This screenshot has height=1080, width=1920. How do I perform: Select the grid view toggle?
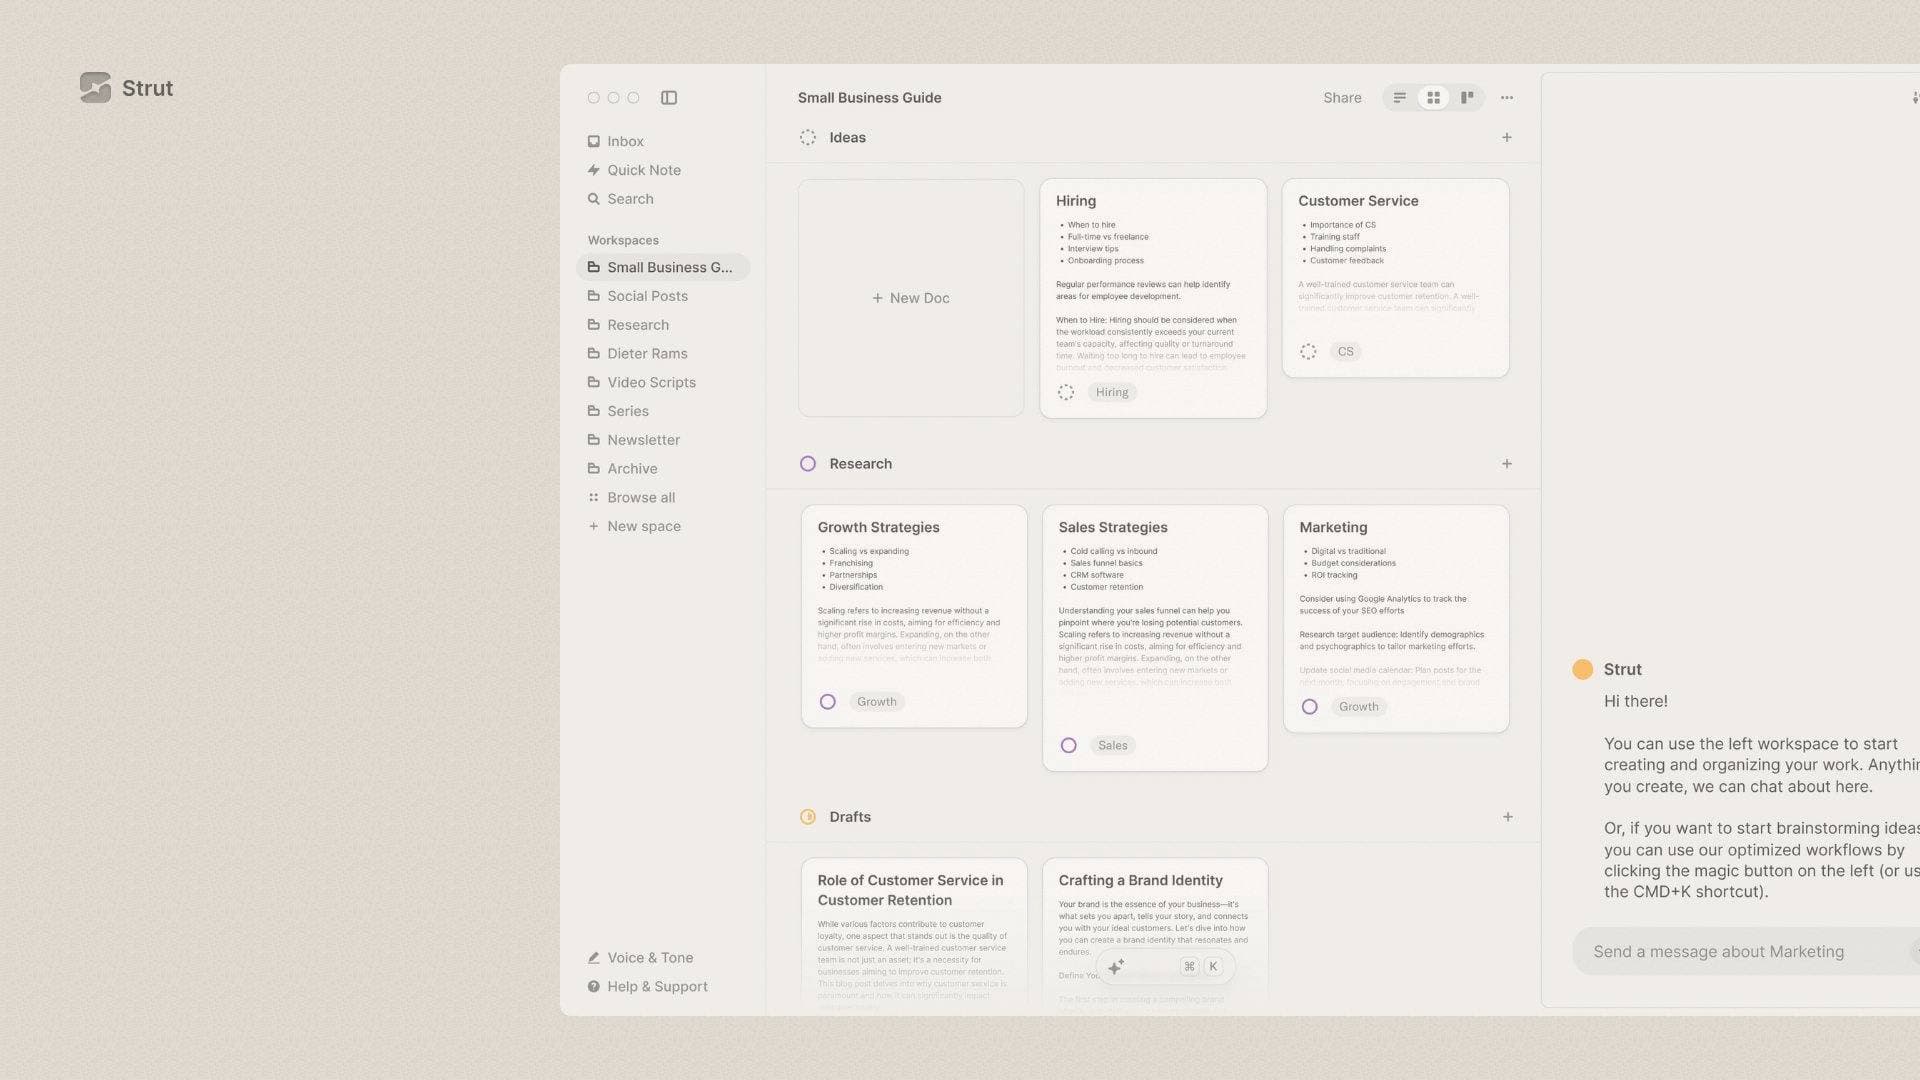(x=1433, y=97)
